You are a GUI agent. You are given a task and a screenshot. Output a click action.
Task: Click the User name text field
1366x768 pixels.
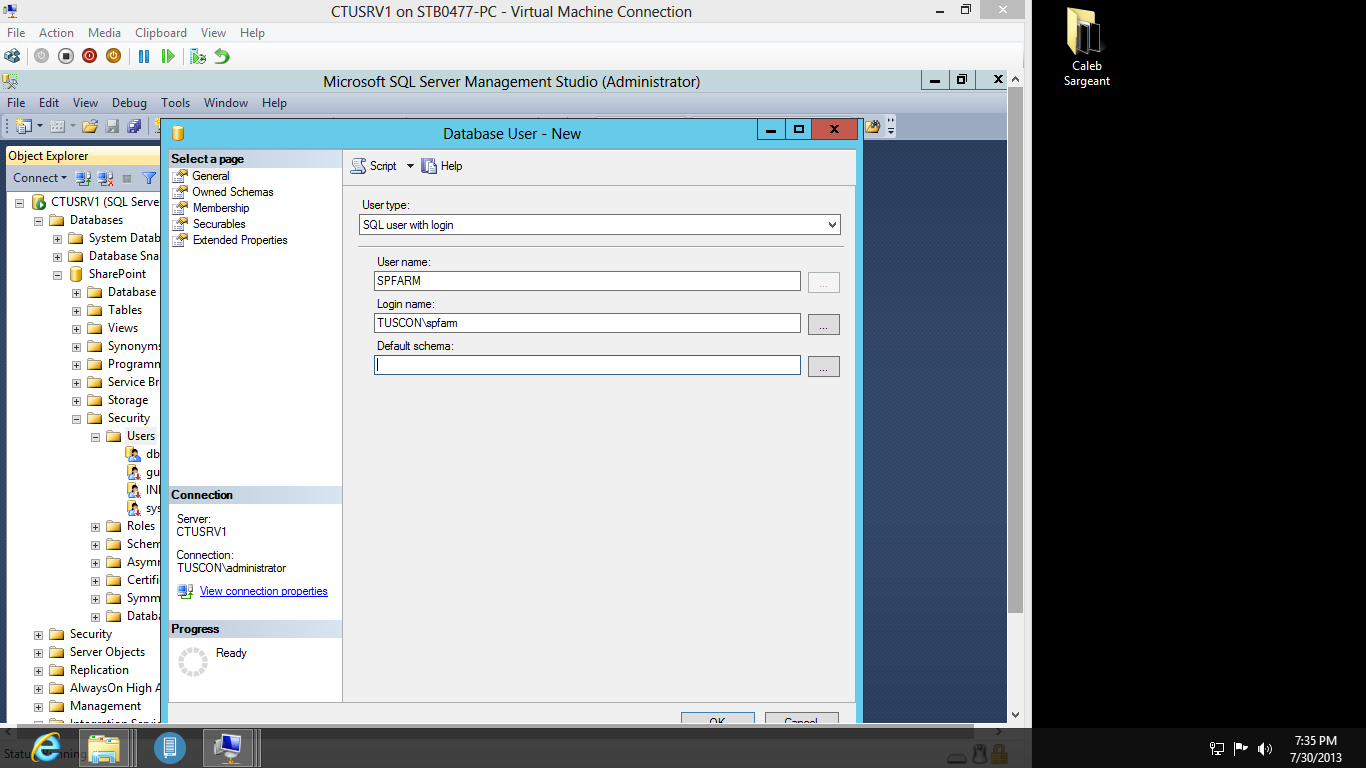pos(588,281)
